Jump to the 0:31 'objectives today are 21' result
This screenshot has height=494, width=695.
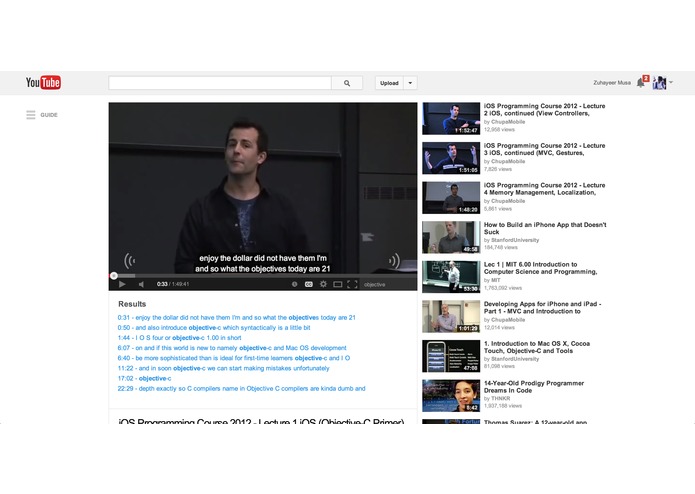(x=237, y=318)
